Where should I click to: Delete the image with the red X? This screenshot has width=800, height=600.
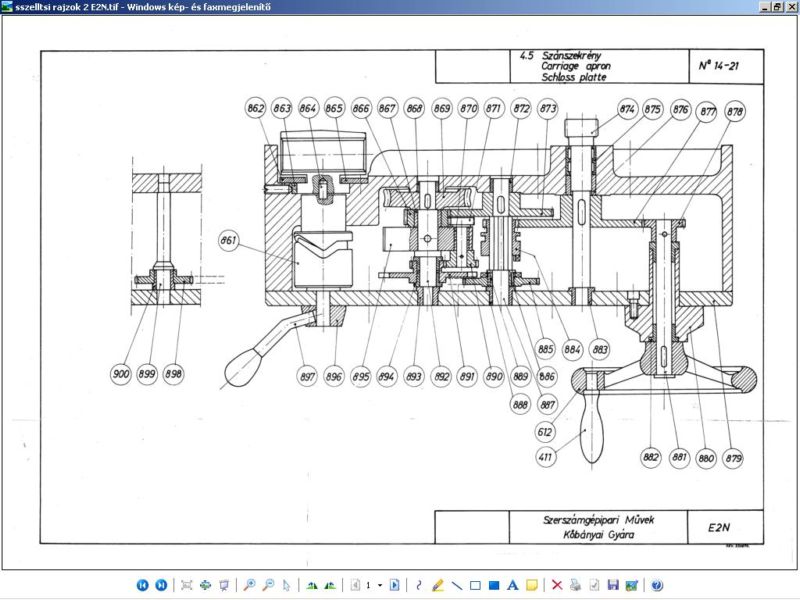pyautogui.click(x=557, y=585)
